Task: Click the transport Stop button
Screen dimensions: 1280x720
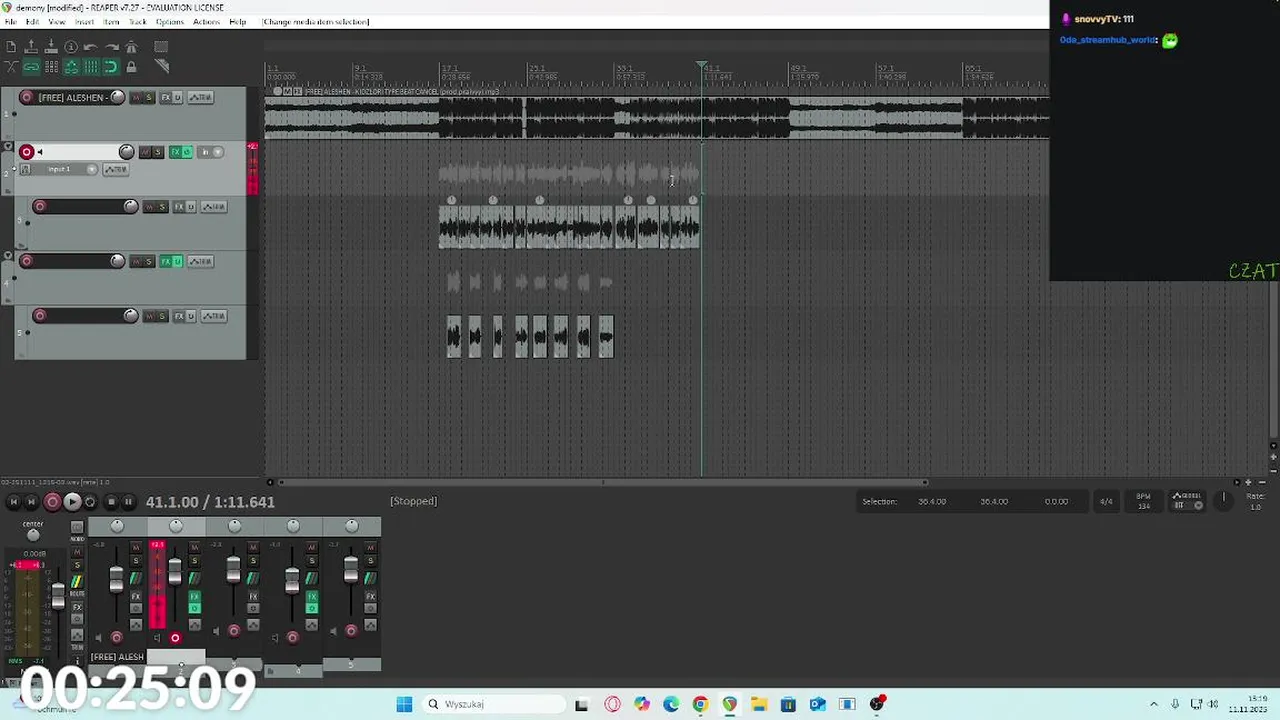Action: (111, 502)
